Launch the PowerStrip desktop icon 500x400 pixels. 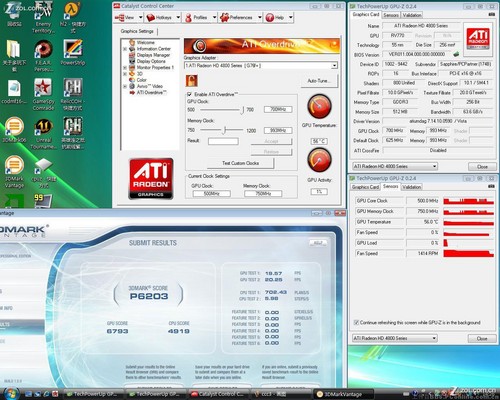(73, 53)
